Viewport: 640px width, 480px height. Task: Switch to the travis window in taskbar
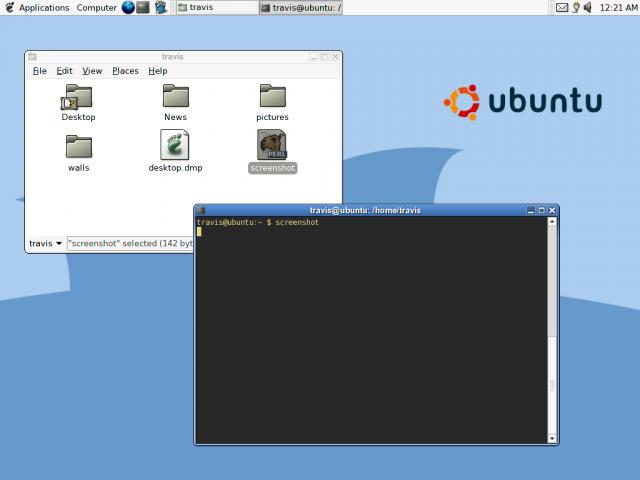click(x=217, y=7)
